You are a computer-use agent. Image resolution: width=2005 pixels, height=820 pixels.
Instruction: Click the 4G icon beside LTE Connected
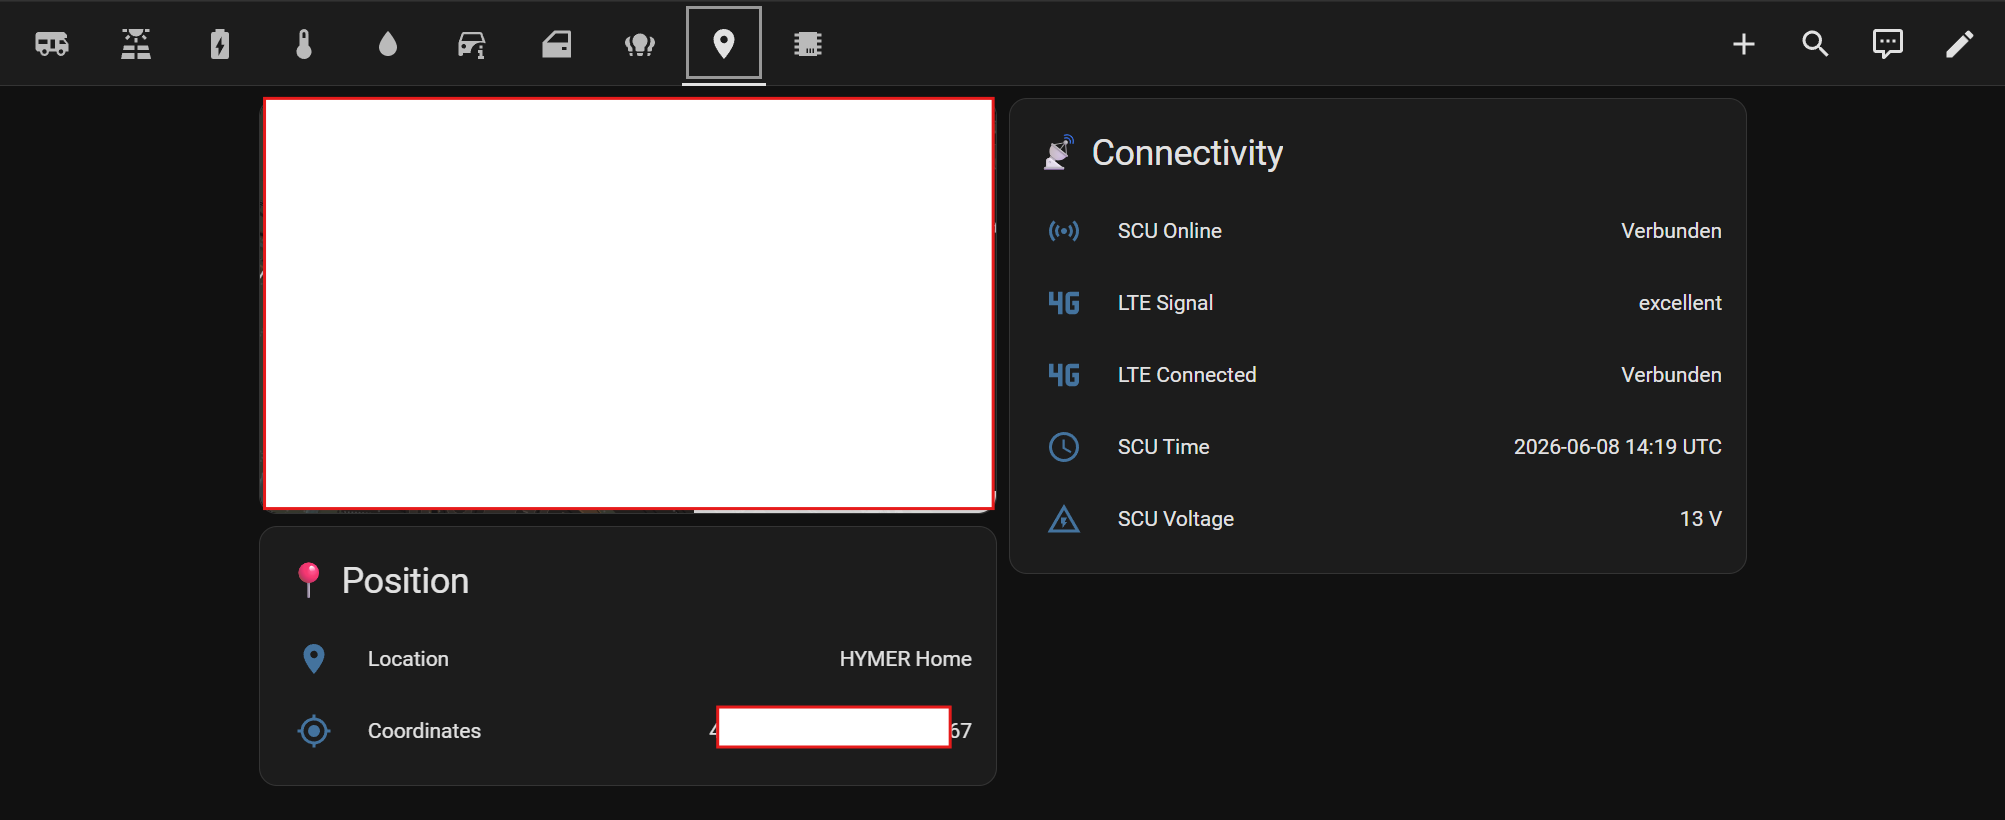(x=1064, y=375)
